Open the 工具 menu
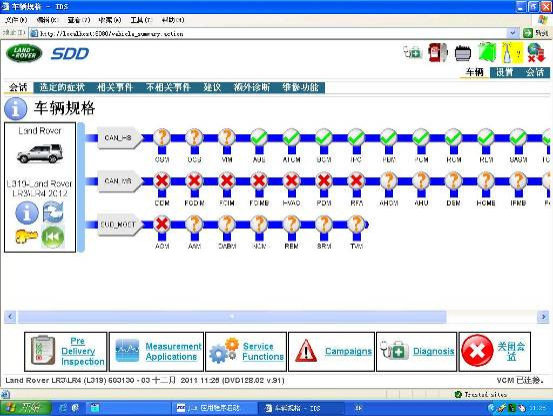 pos(141,20)
